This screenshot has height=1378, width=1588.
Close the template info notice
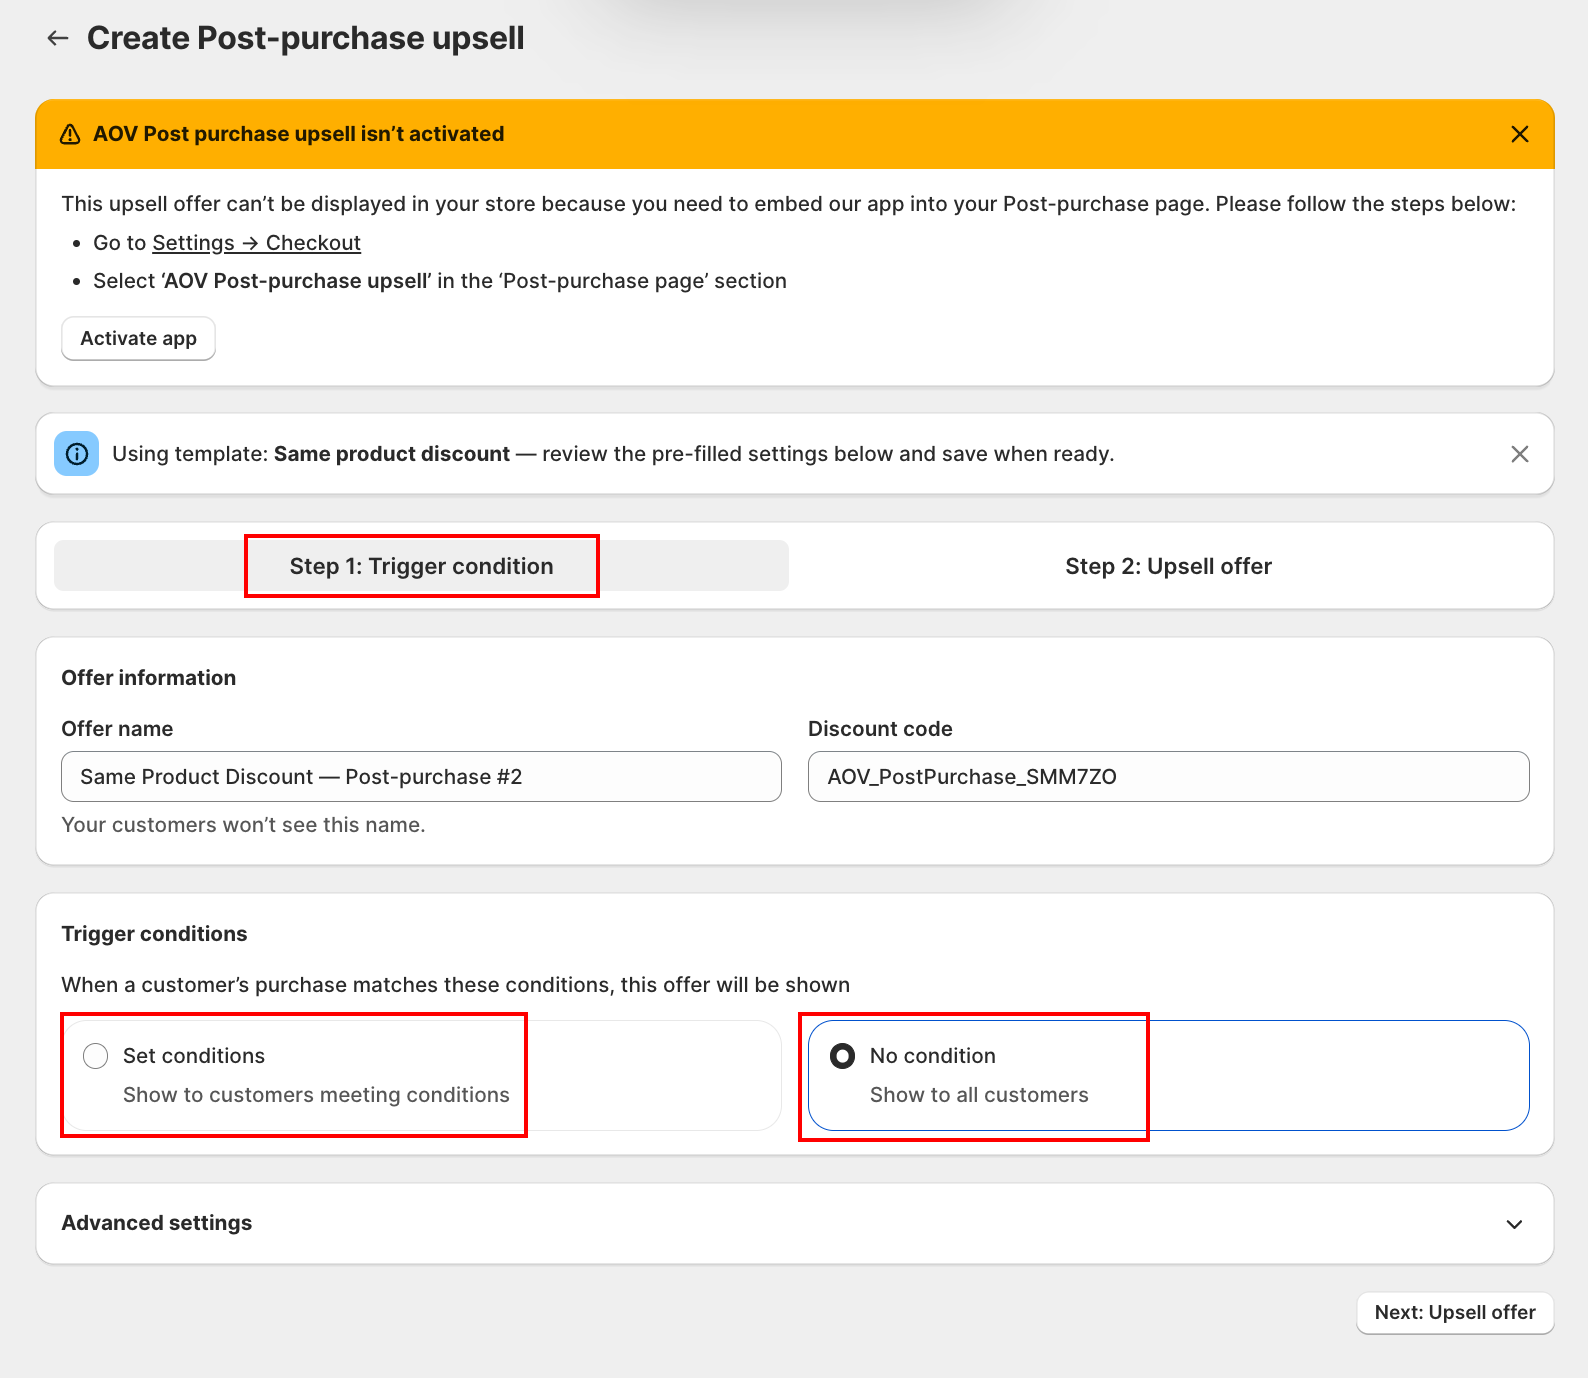(x=1519, y=454)
